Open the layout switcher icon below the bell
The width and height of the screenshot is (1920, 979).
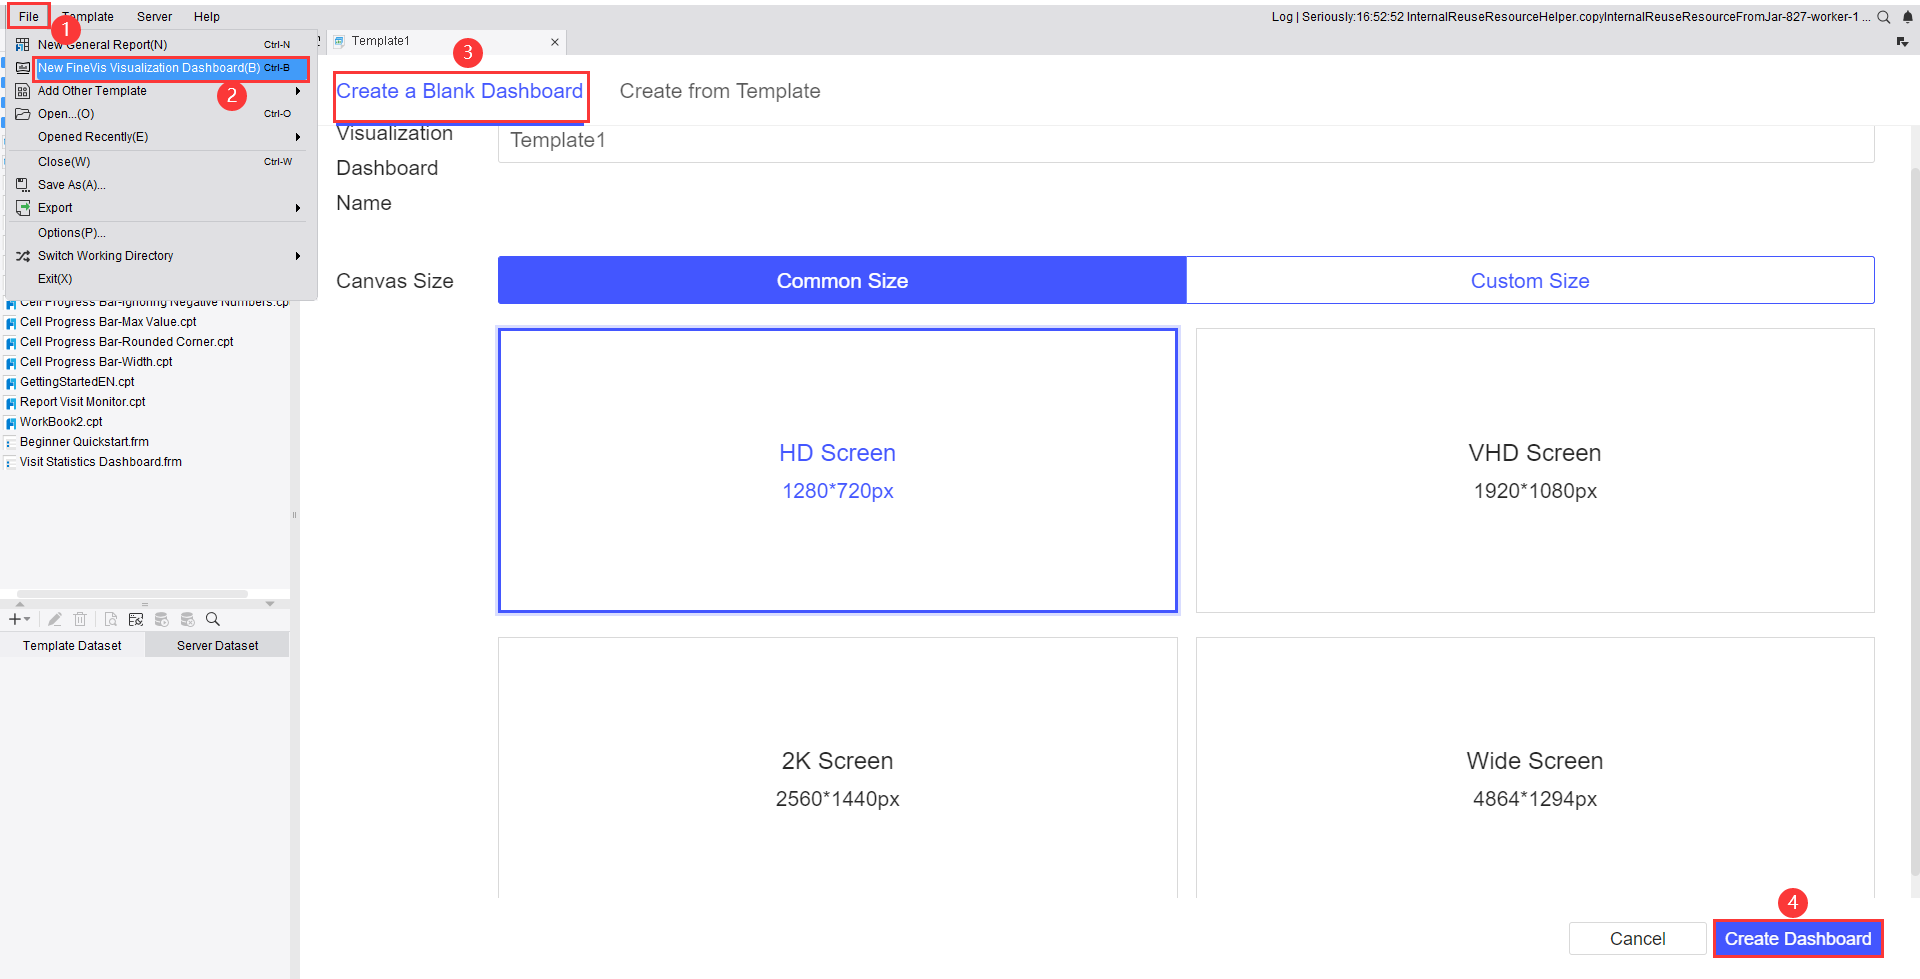[x=1903, y=44]
